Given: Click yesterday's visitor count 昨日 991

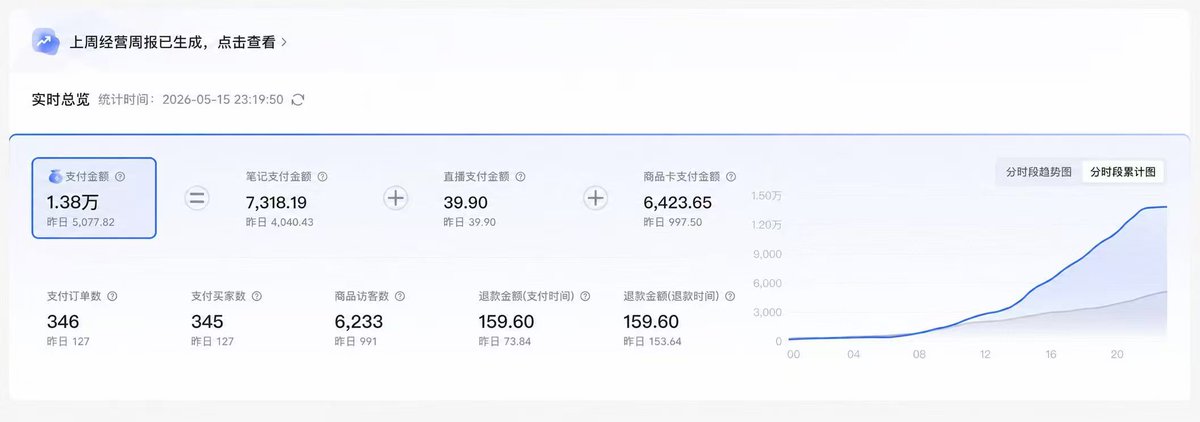Looking at the screenshot, I should coord(355,342).
